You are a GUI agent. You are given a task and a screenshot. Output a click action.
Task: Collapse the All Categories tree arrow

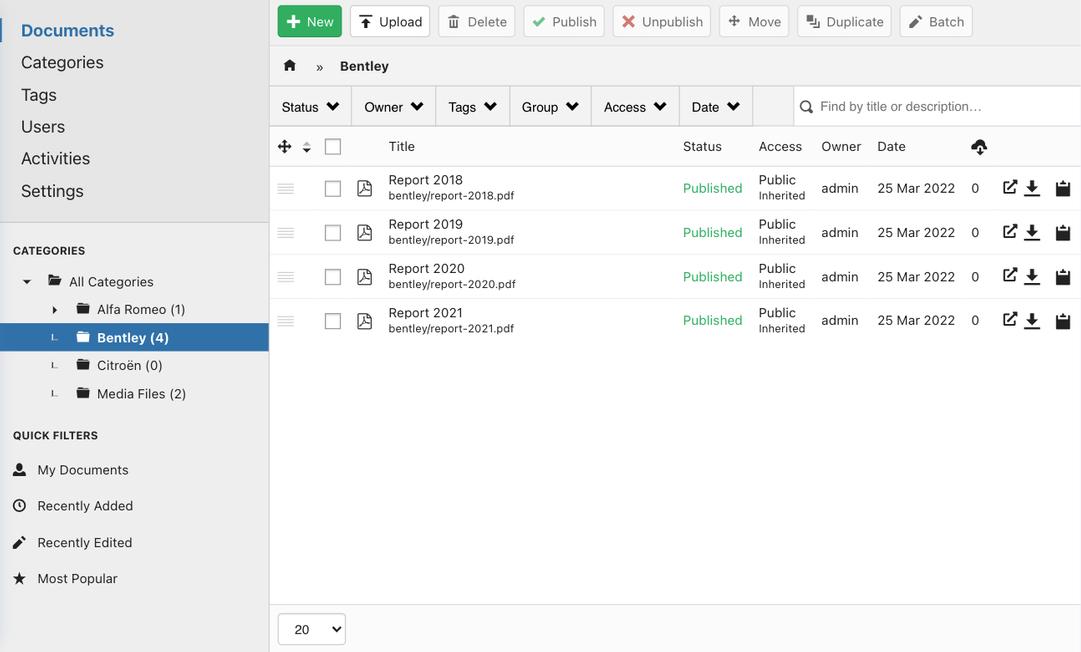click(27, 281)
